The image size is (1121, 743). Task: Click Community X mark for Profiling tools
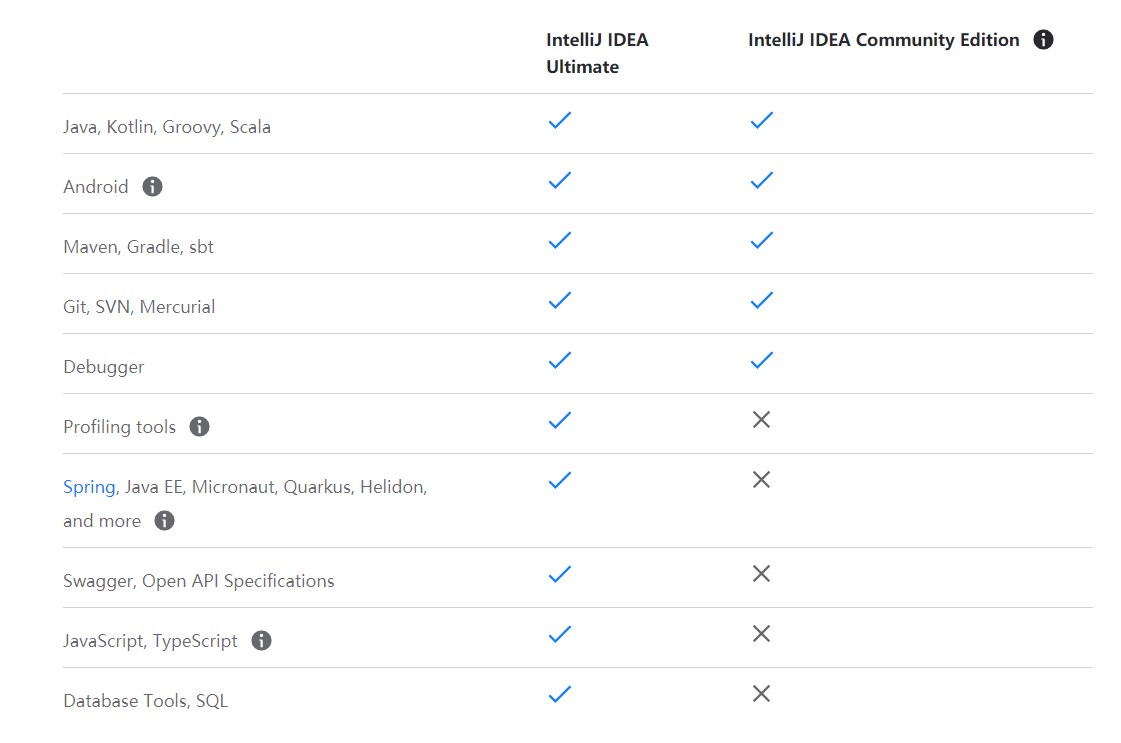click(x=761, y=420)
